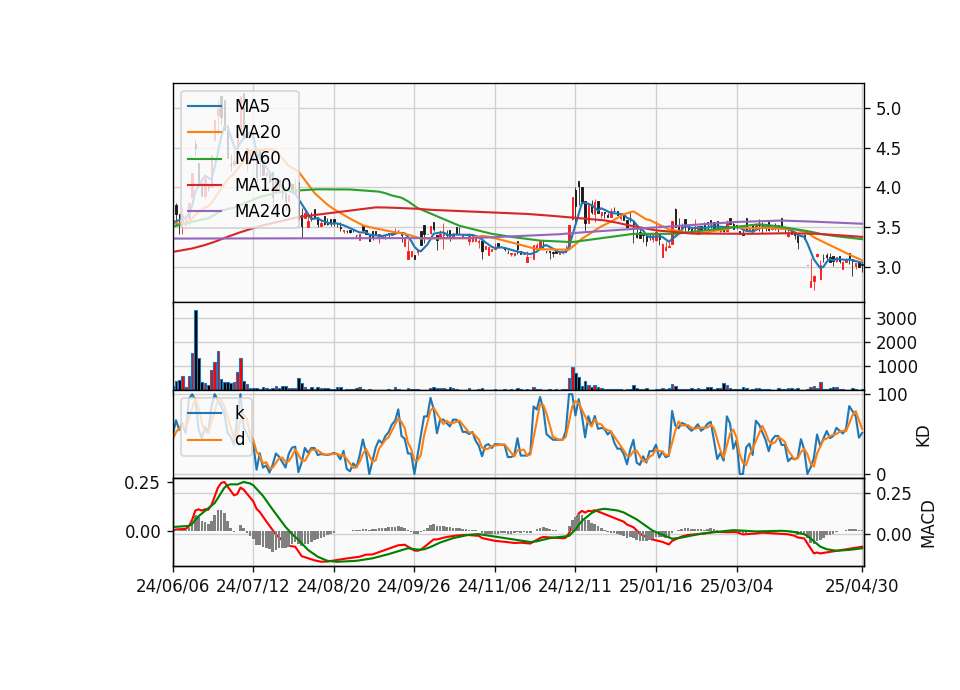Click the 3.0 price axis tick
960x690 pixels.
(888, 268)
